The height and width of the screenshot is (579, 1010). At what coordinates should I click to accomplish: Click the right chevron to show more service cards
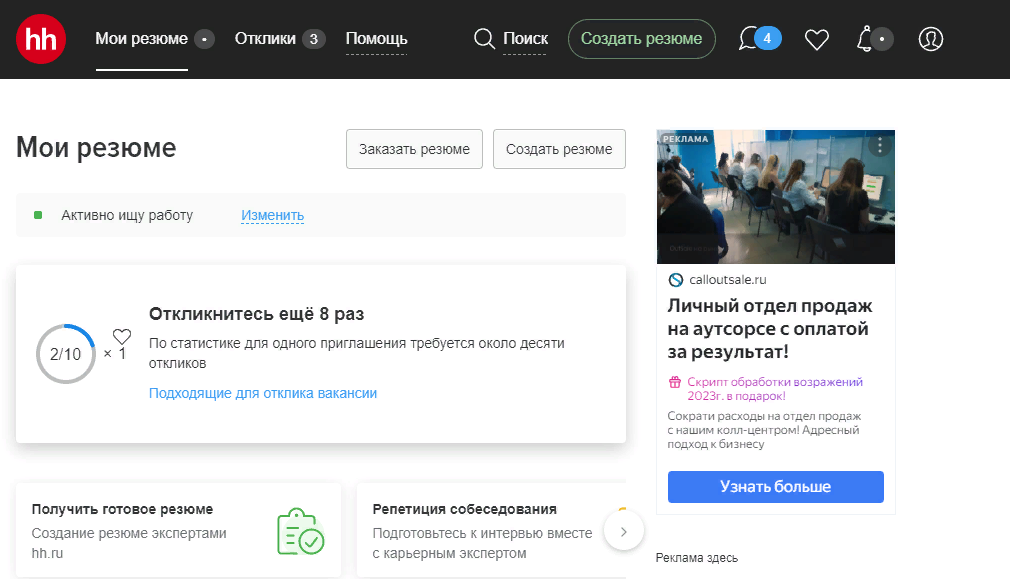(624, 531)
